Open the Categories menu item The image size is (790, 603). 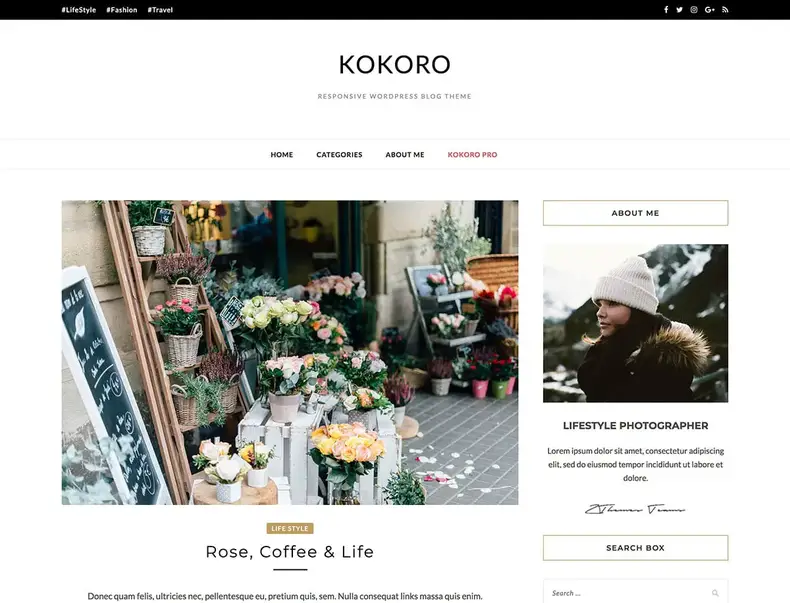[339, 155]
